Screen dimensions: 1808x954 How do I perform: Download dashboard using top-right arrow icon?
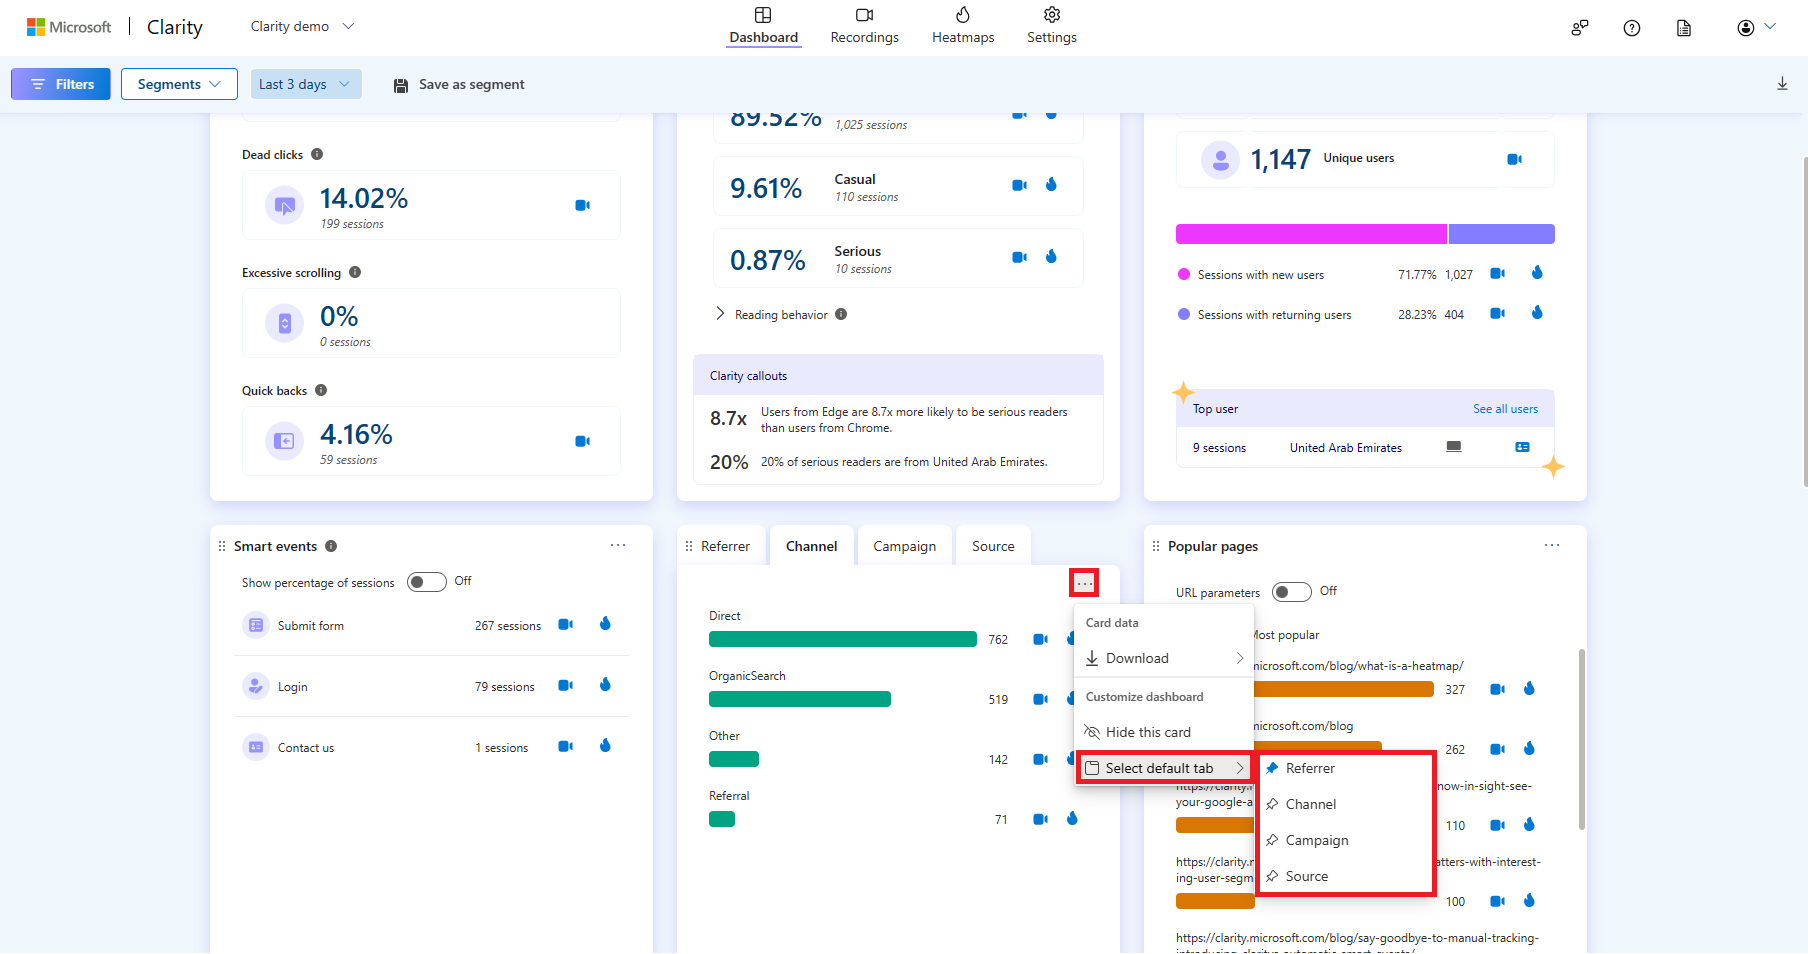1782,84
